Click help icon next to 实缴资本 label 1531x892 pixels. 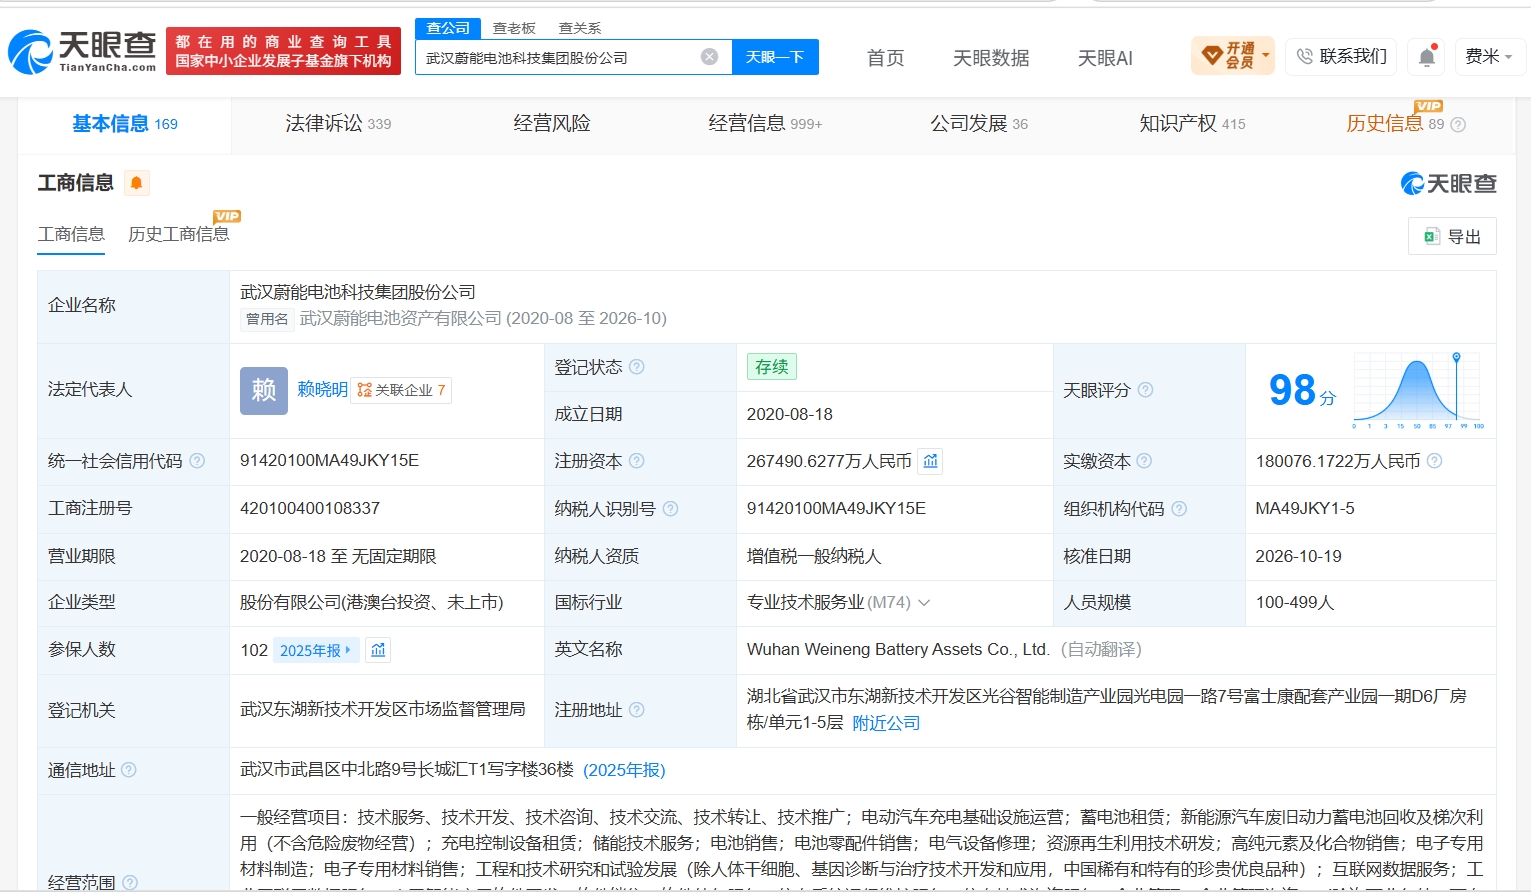point(1144,461)
